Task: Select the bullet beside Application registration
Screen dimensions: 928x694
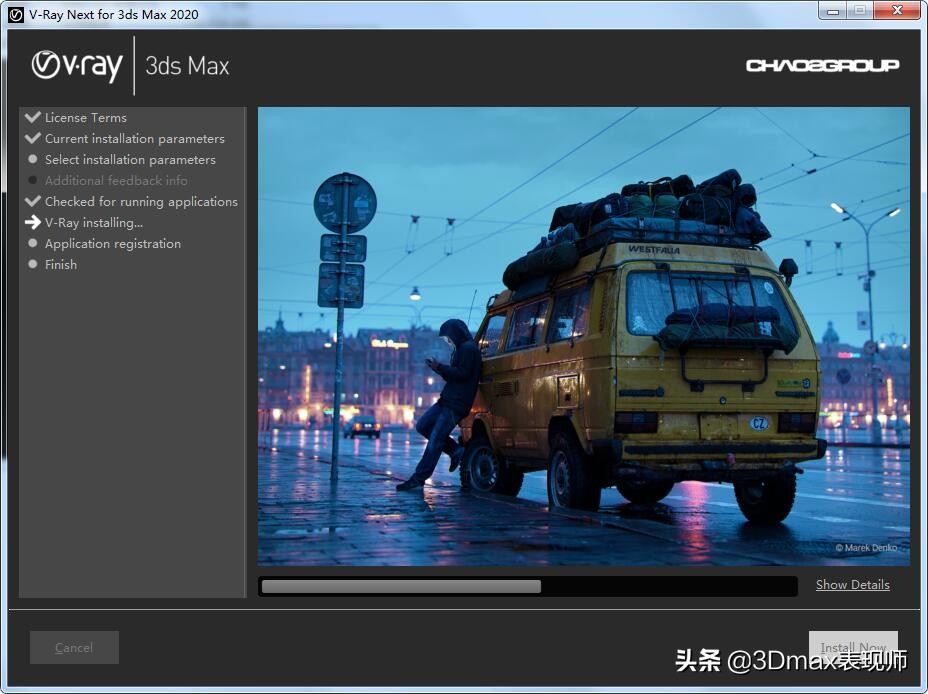Action: (33, 243)
